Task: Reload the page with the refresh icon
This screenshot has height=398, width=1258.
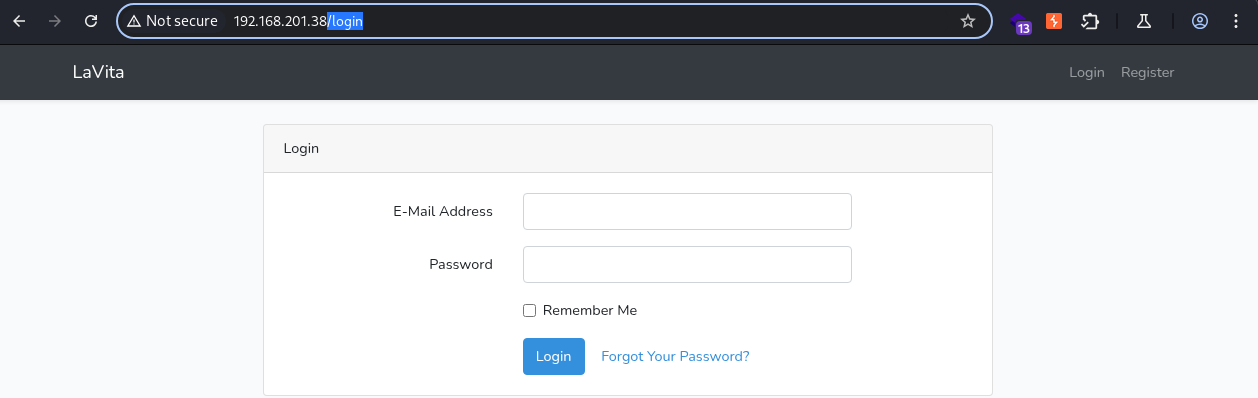Action: [91, 21]
